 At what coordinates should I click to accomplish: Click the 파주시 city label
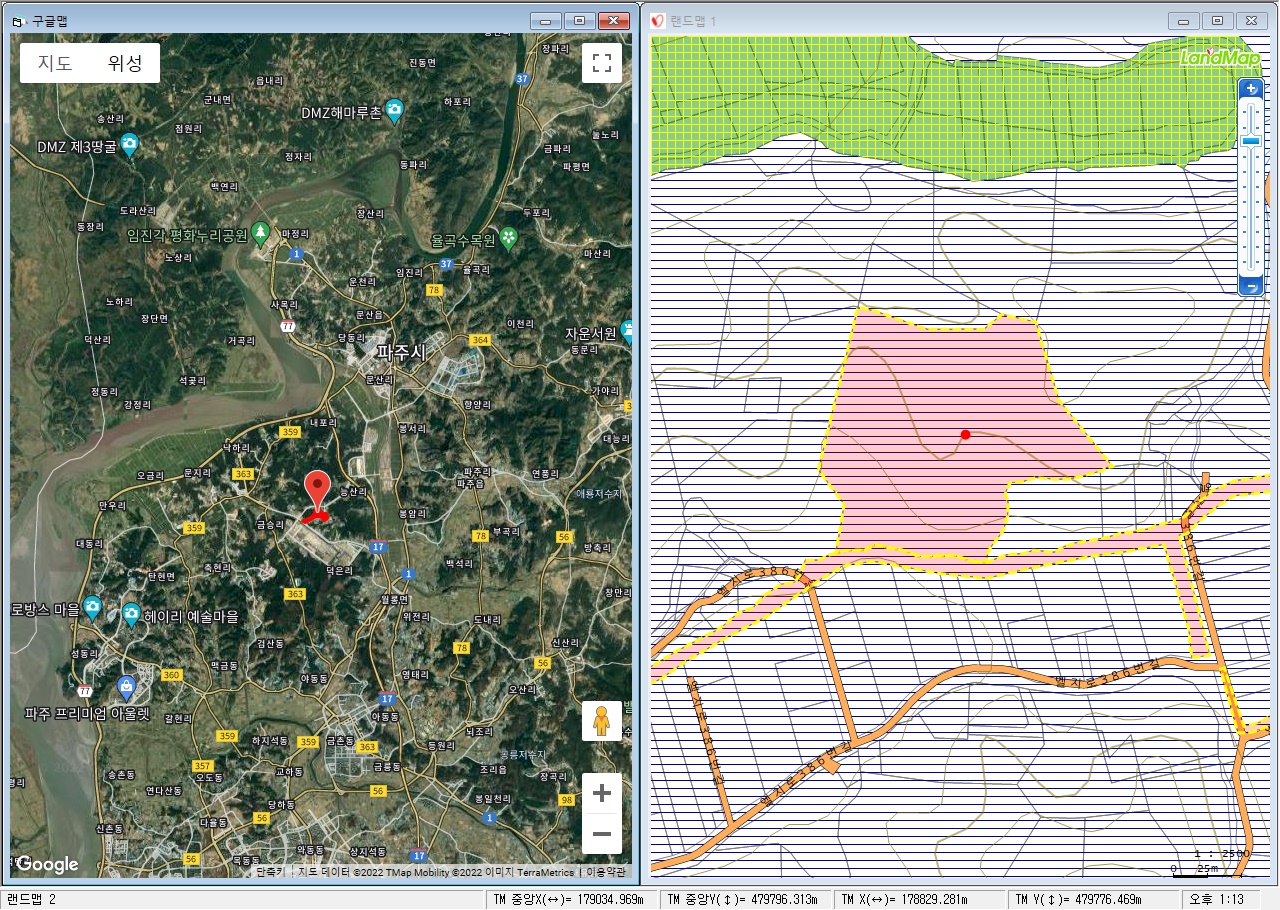coord(401,352)
